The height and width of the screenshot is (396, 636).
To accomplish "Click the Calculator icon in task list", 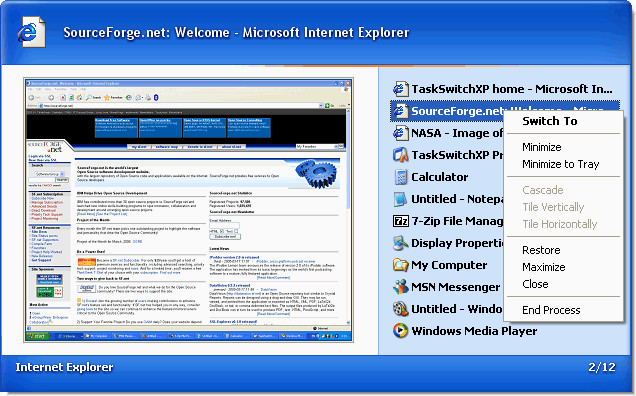I will point(400,177).
